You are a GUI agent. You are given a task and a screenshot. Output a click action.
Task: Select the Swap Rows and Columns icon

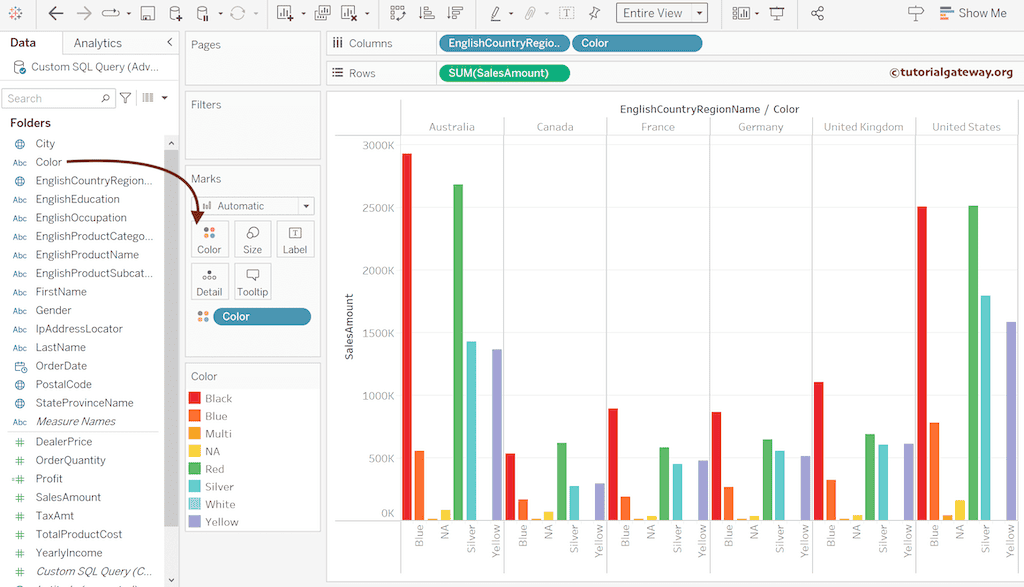(x=396, y=14)
